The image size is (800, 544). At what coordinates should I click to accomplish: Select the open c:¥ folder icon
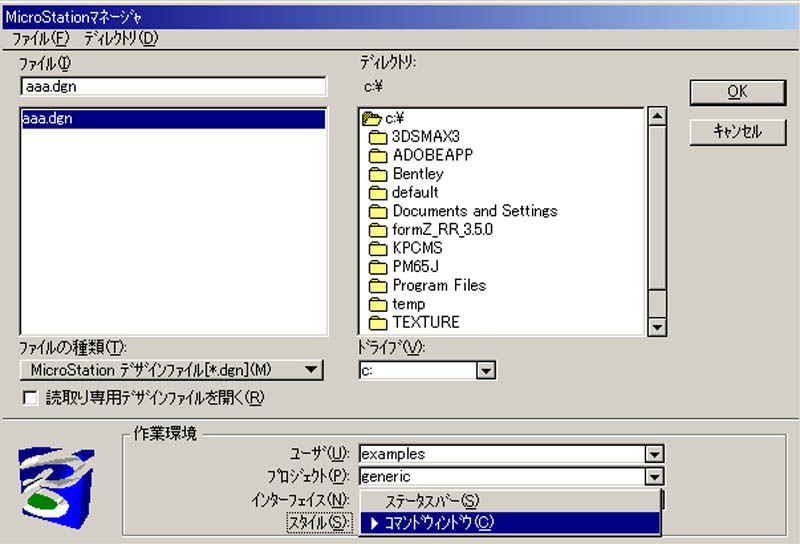tap(371, 119)
